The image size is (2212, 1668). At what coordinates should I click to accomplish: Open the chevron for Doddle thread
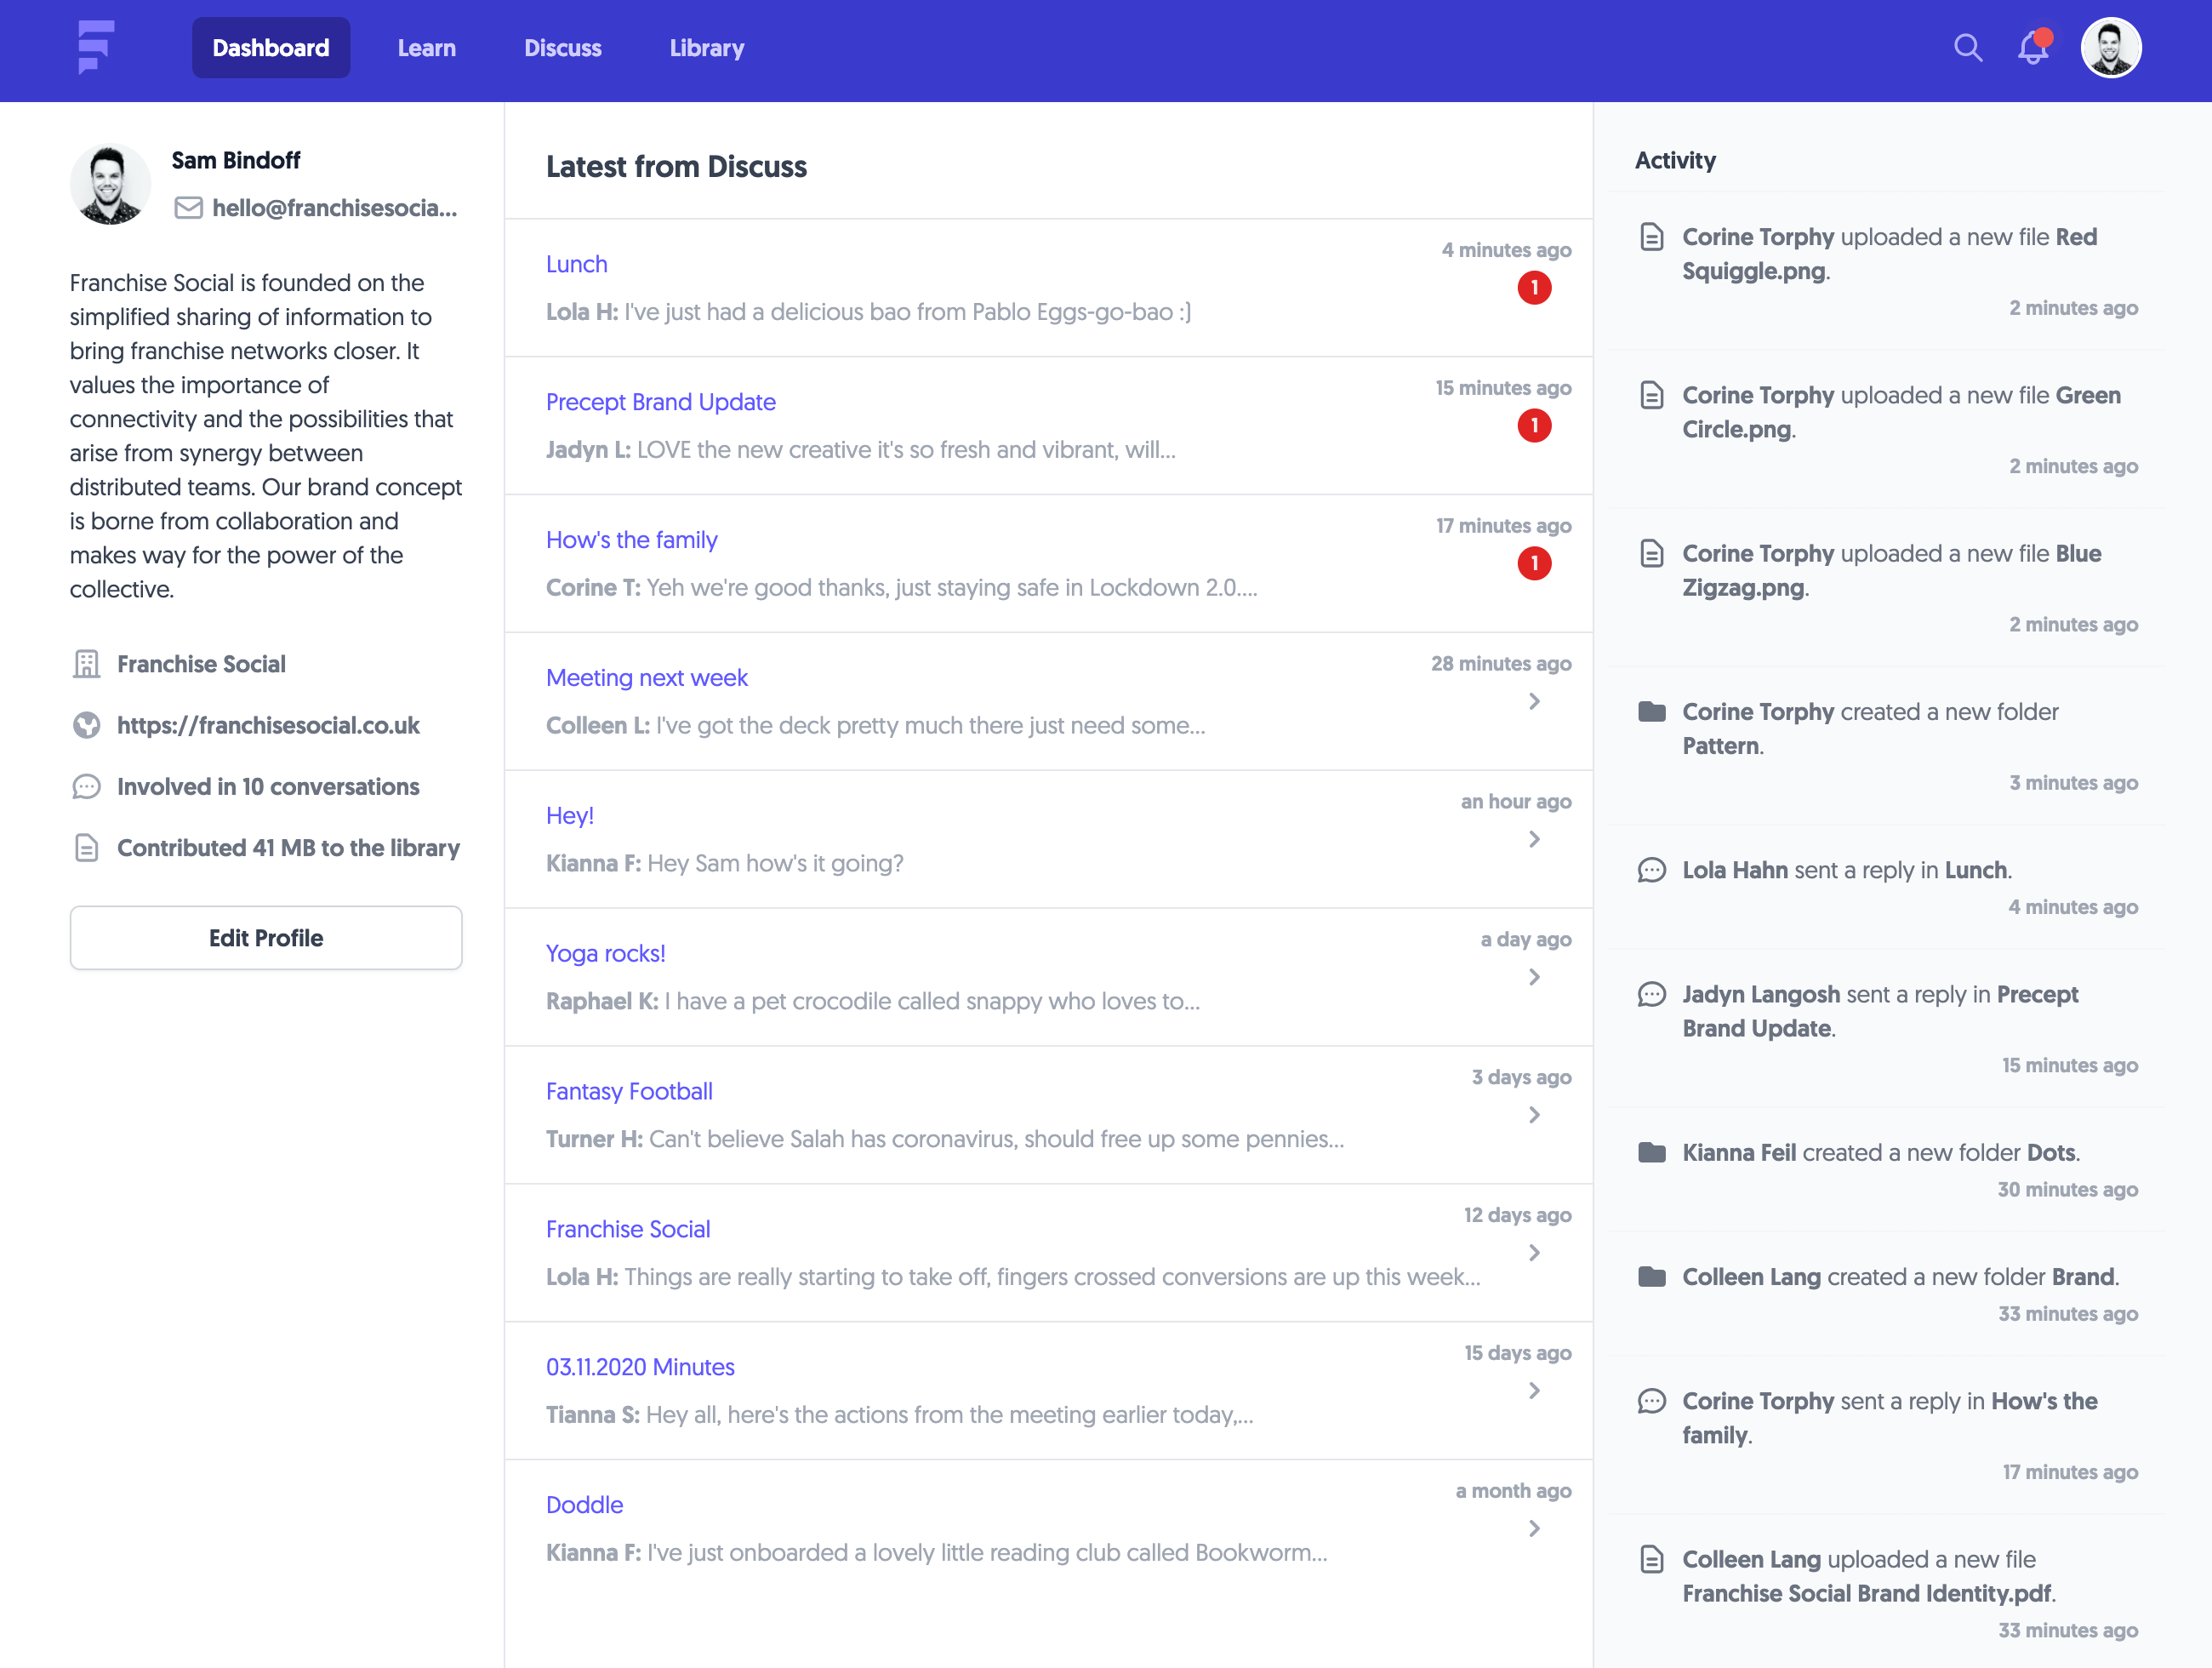pos(1534,1529)
